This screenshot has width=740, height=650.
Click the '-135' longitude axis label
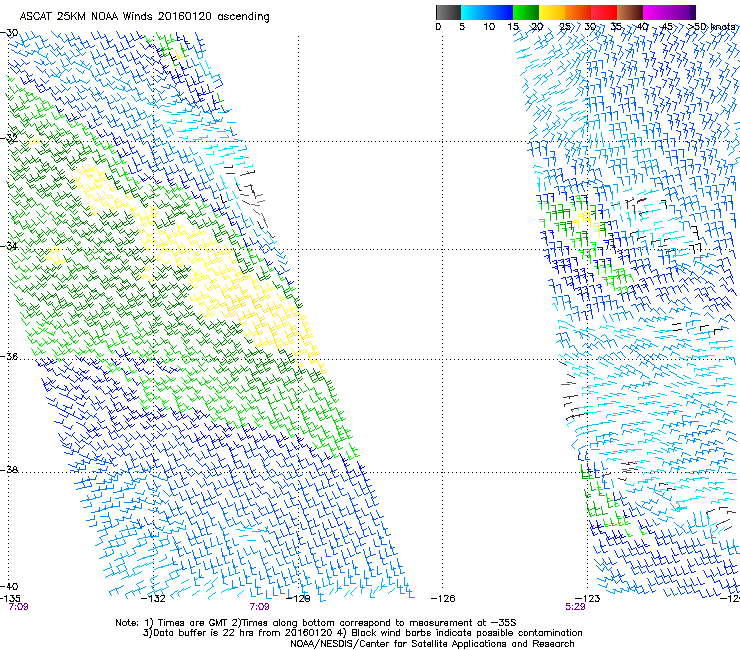pyautogui.click(x=10, y=599)
